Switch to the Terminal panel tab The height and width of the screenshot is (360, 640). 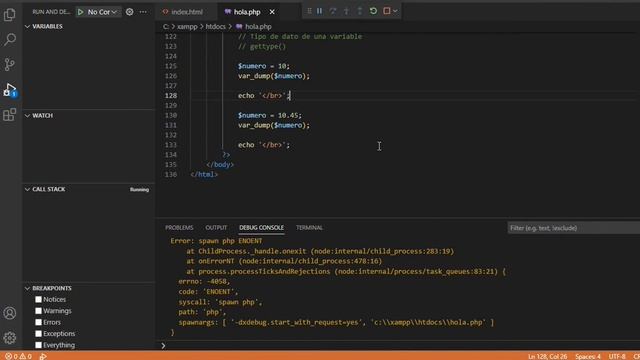pyautogui.click(x=309, y=227)
